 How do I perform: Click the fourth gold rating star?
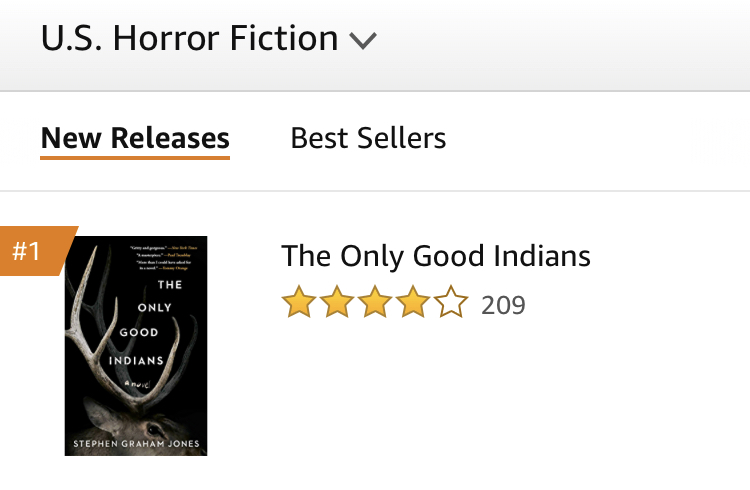pyautogui.click(x=412, y=302)
